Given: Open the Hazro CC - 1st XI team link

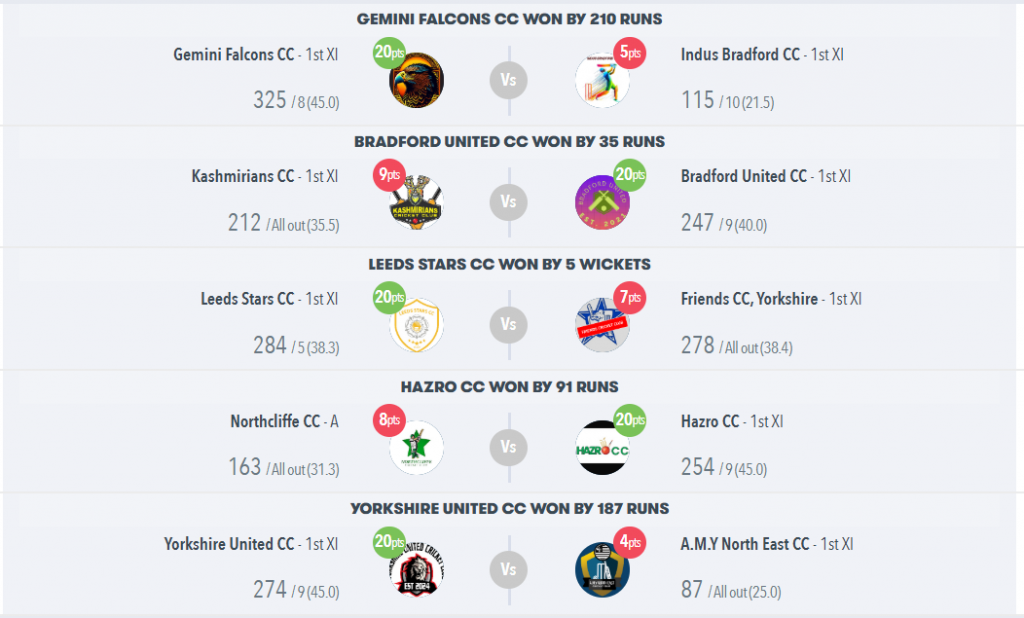Looking at the screenshot, I should click(x=731, y=421).
